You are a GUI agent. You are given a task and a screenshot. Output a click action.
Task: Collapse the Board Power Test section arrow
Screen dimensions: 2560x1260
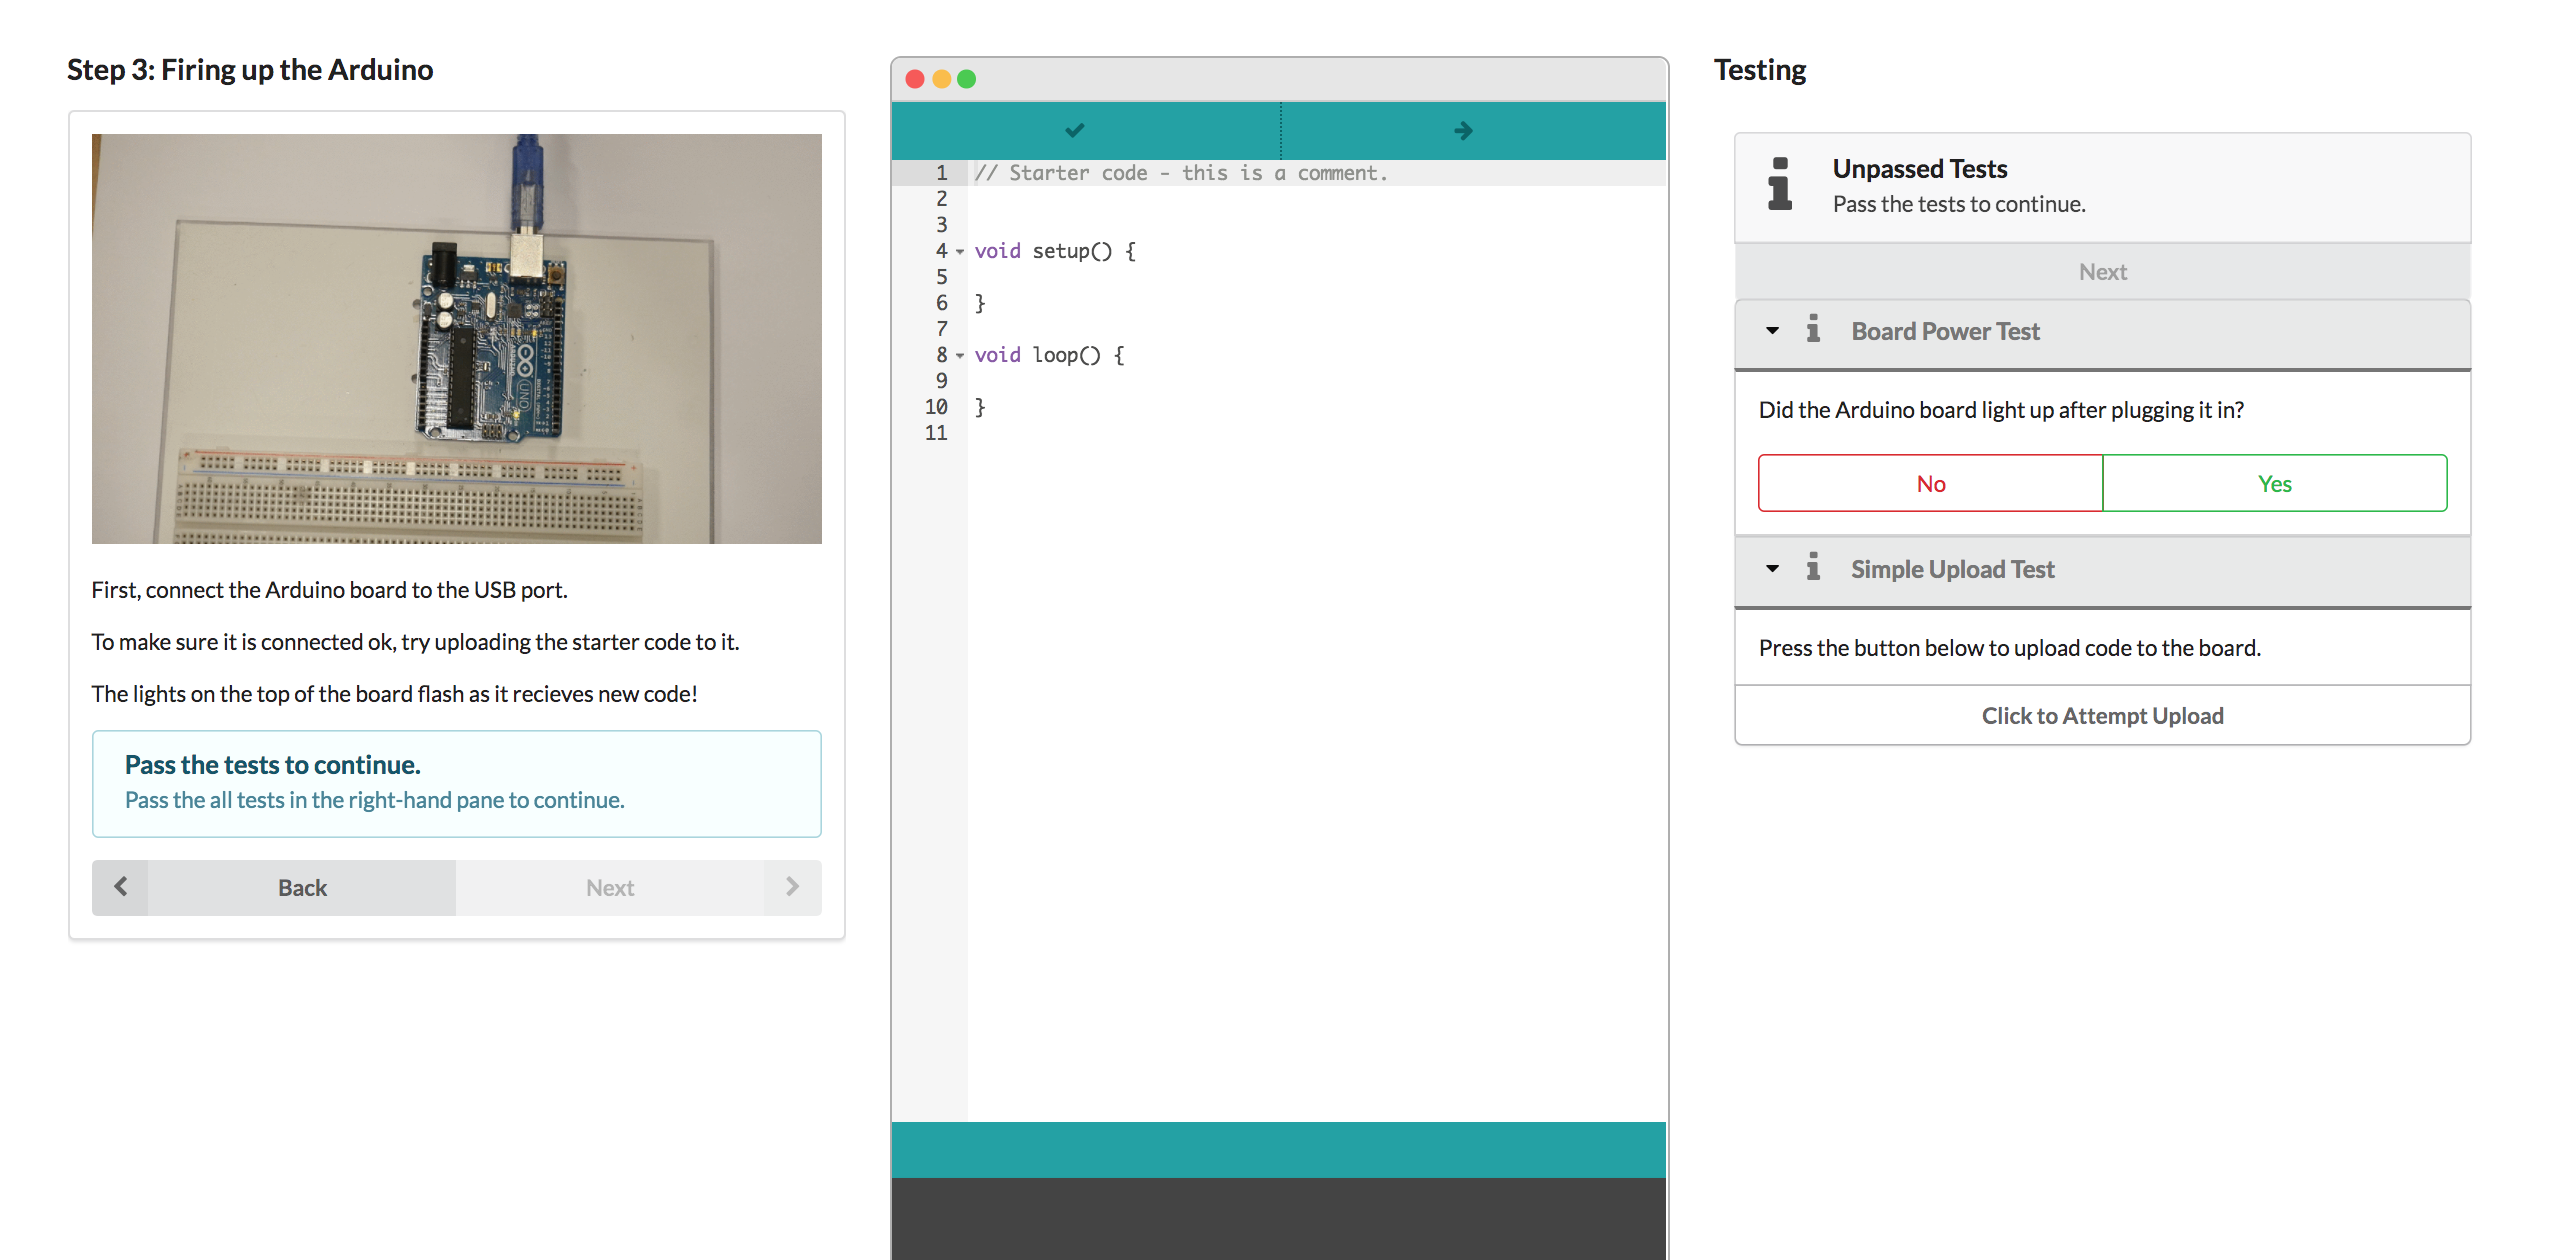click(x=1772, y=330)
